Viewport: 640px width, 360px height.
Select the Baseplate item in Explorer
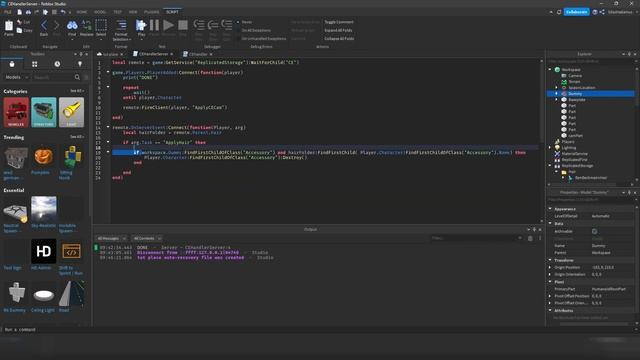point(576,100)
